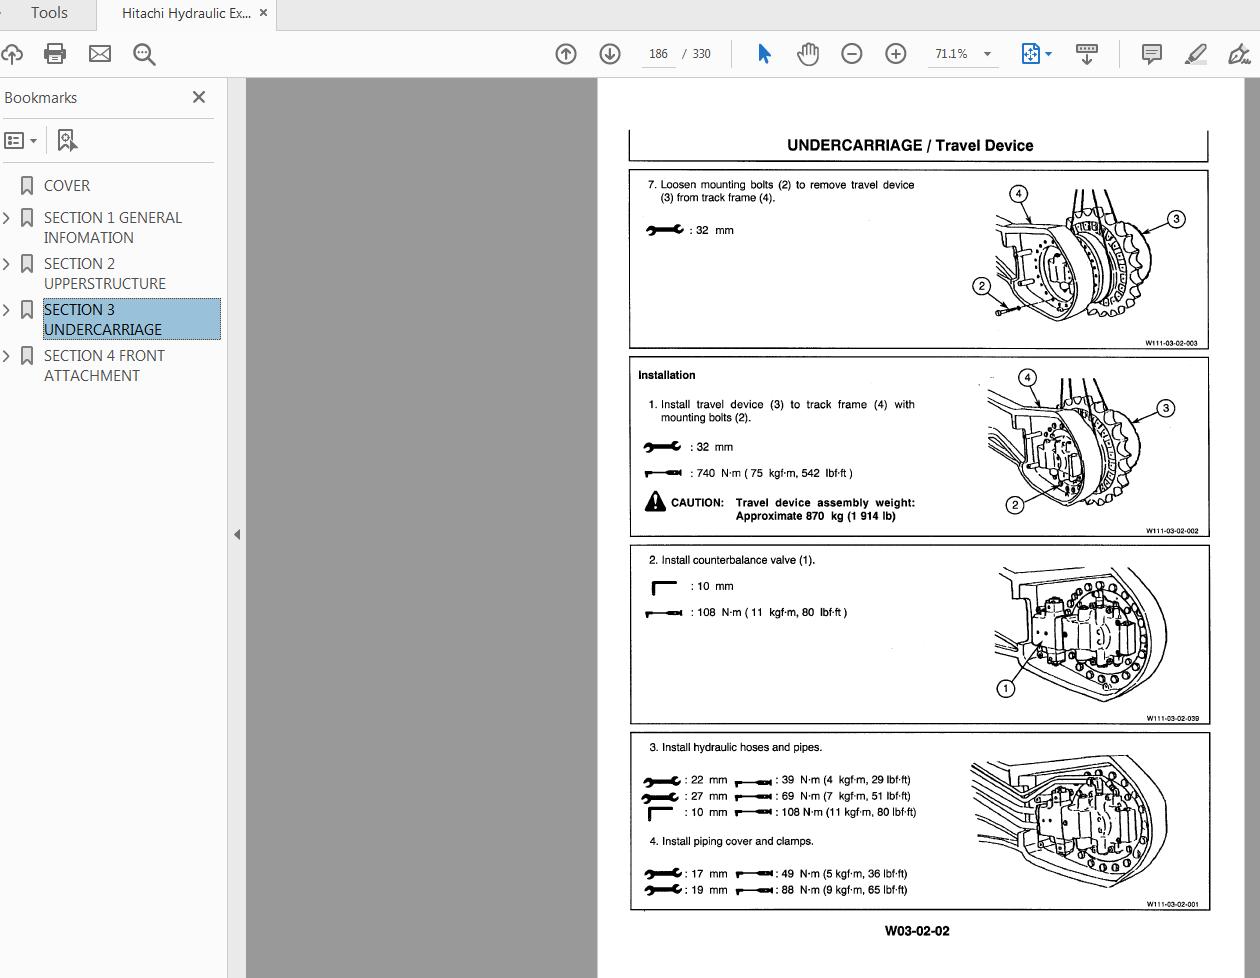
Task: Select the Hand tool for panning
Action: tap(807, 54)
